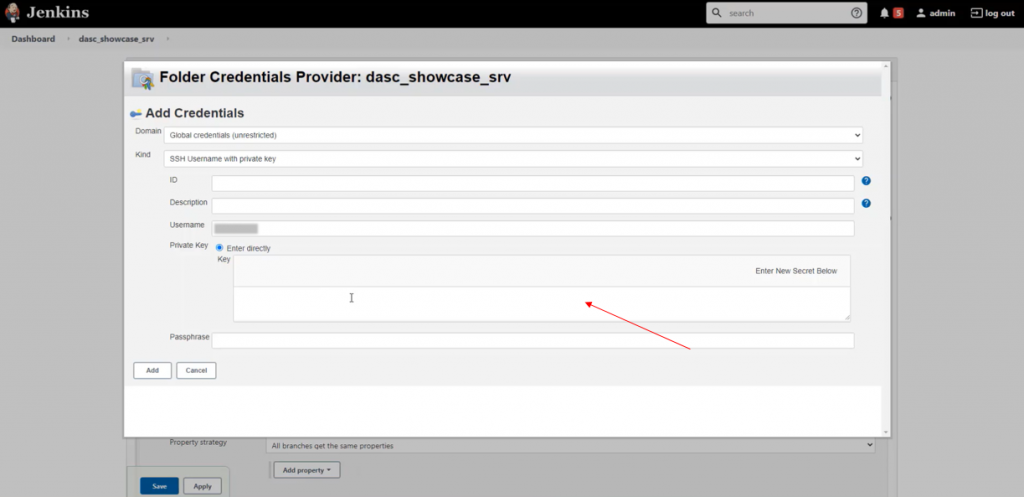
Task: Click the Jenkins title text
Action: [x=57, y=12]
